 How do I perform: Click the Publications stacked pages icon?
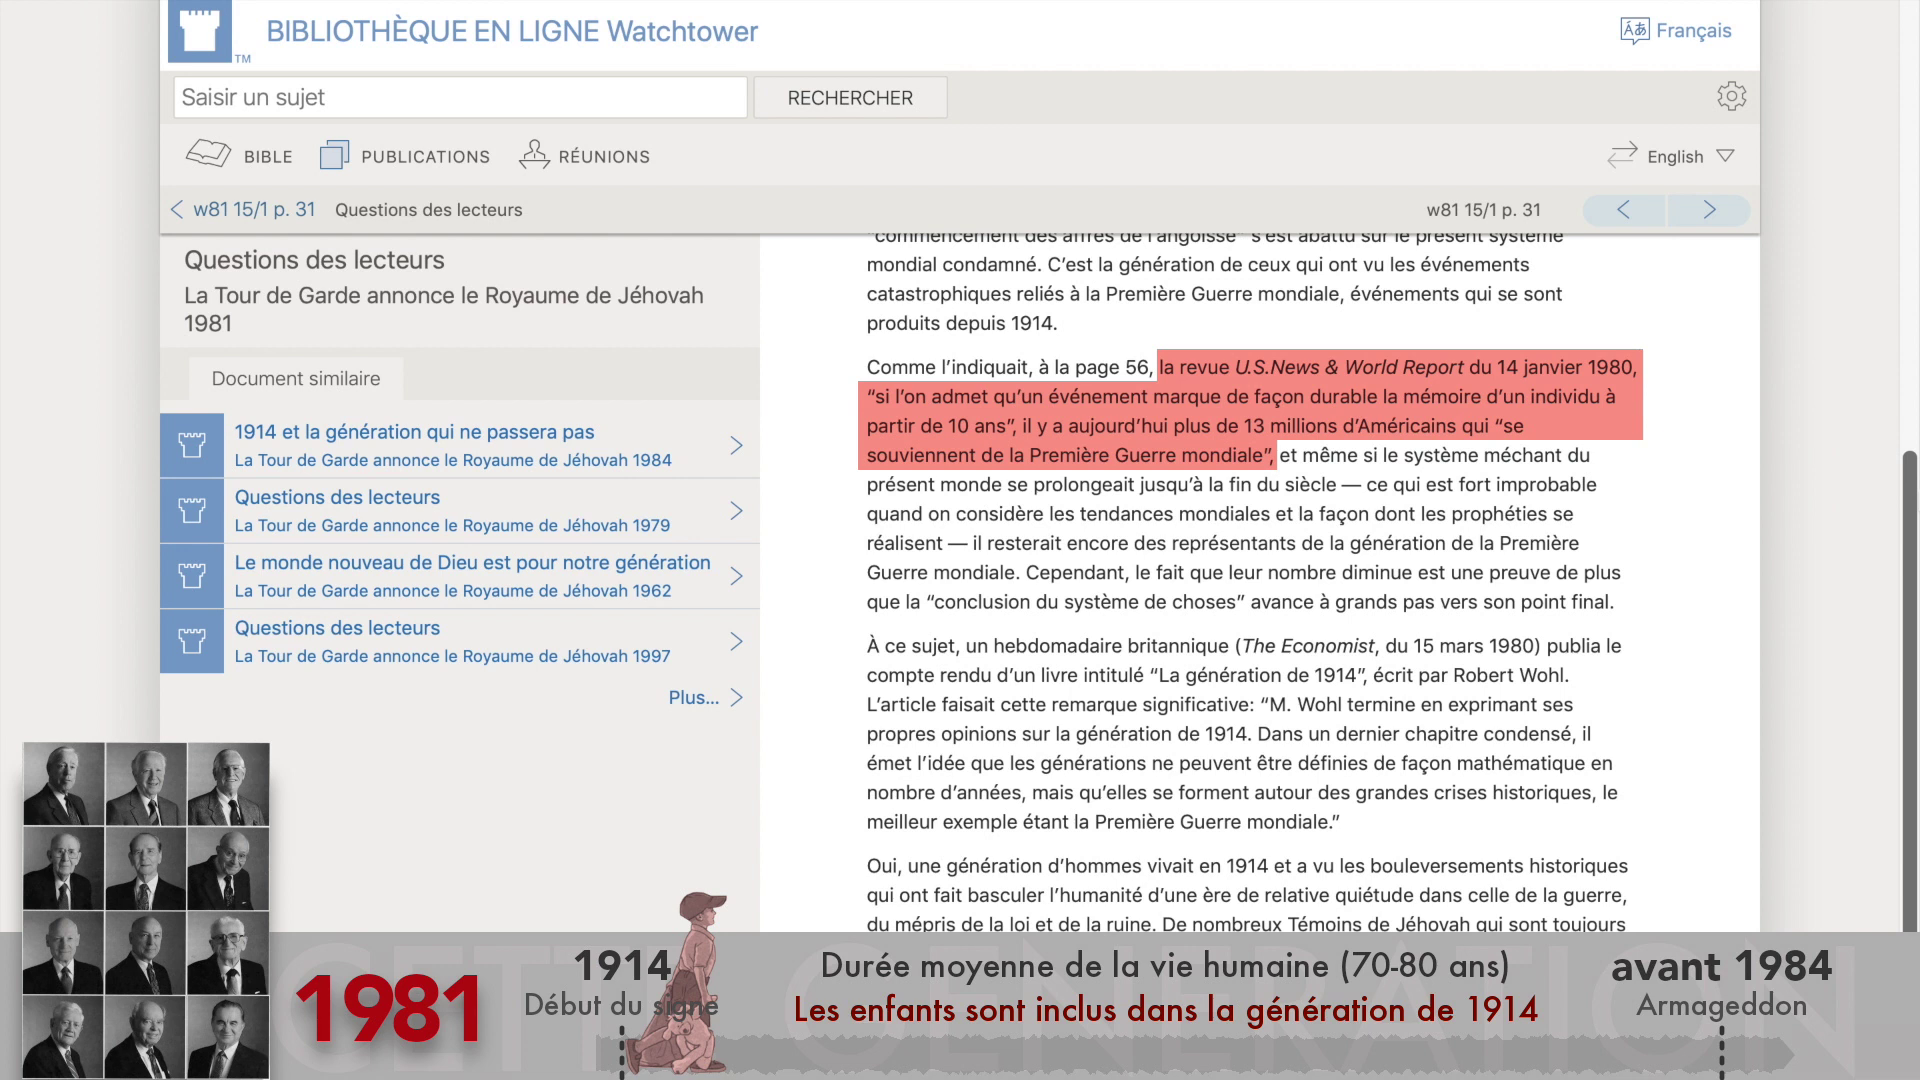[334, 155]
